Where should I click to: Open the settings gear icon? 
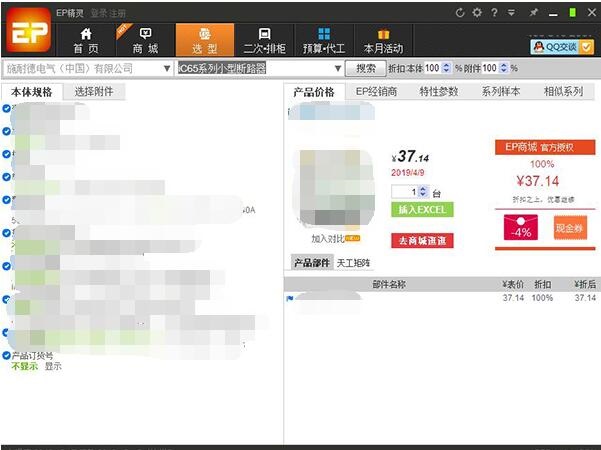tap(477, 13)
